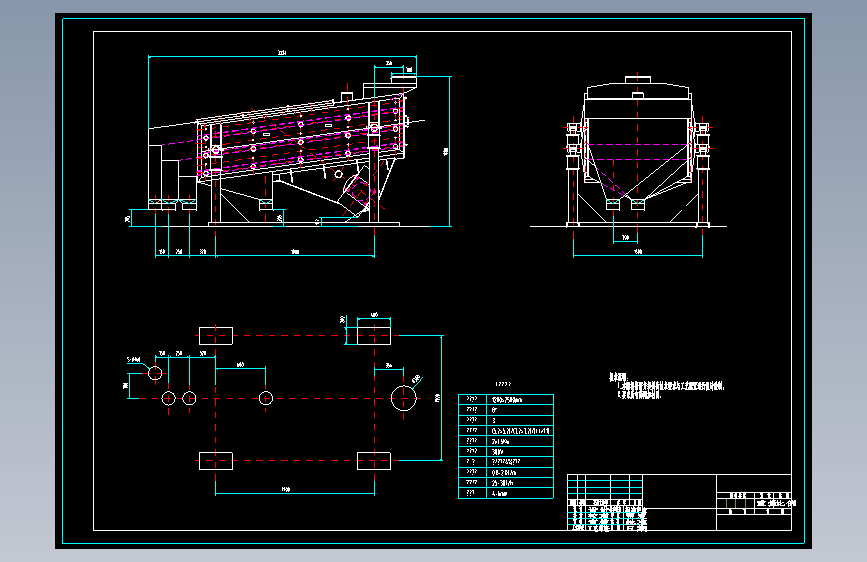Click the feed inlet box atop the side view
The height and width of the screenshot is (562, 867).
point(404,79)
